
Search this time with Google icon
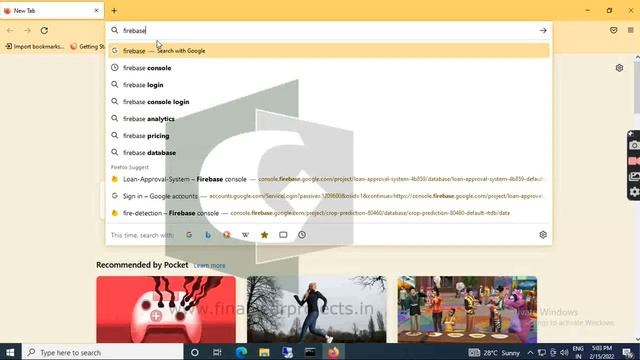pyautogui.click(x=189, y=235)
